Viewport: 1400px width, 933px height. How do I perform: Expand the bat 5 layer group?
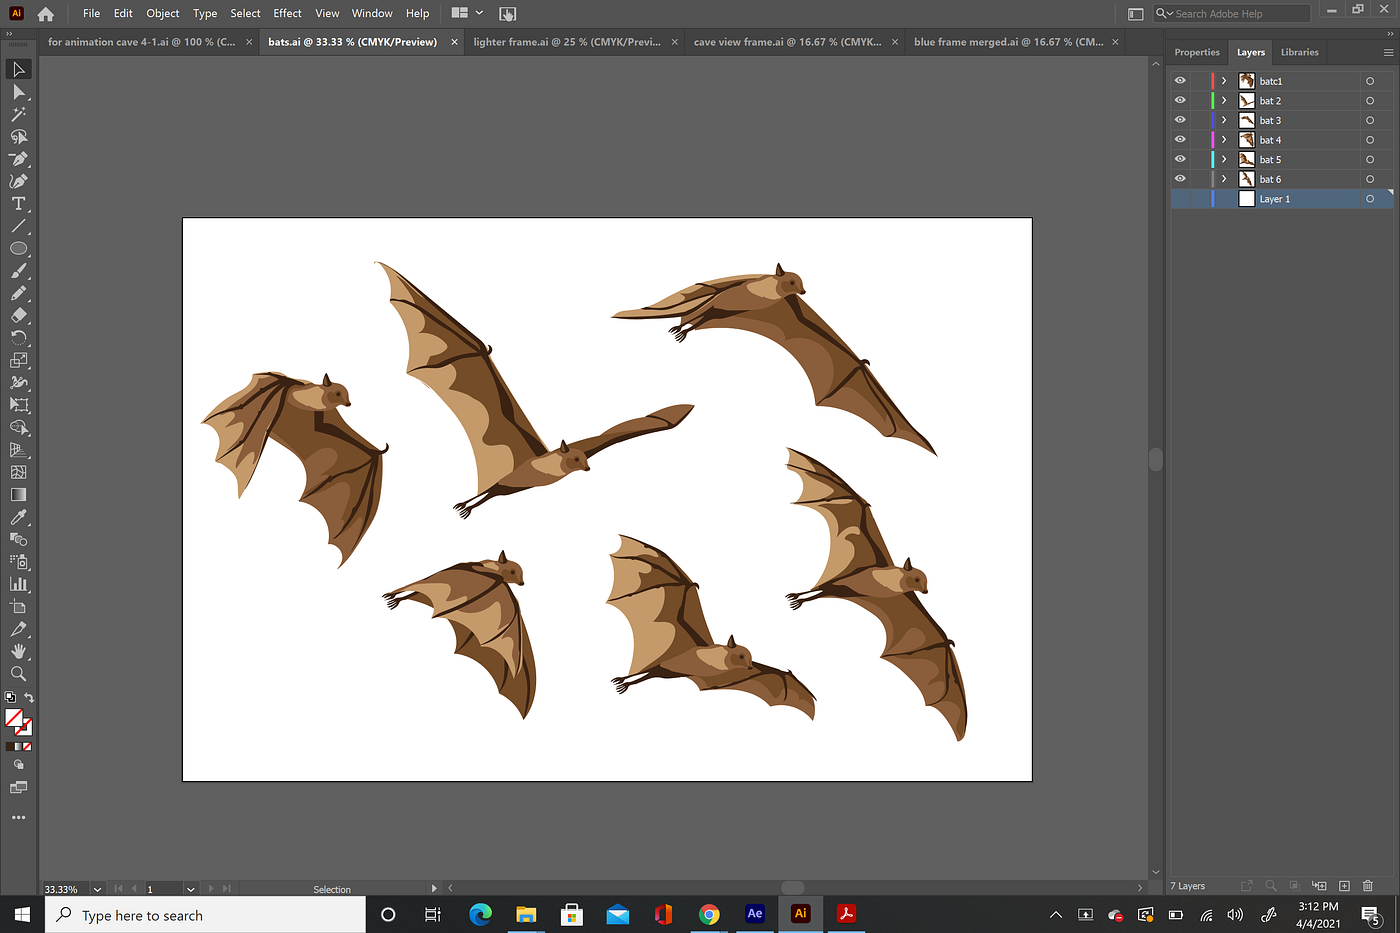(1223, 160)
